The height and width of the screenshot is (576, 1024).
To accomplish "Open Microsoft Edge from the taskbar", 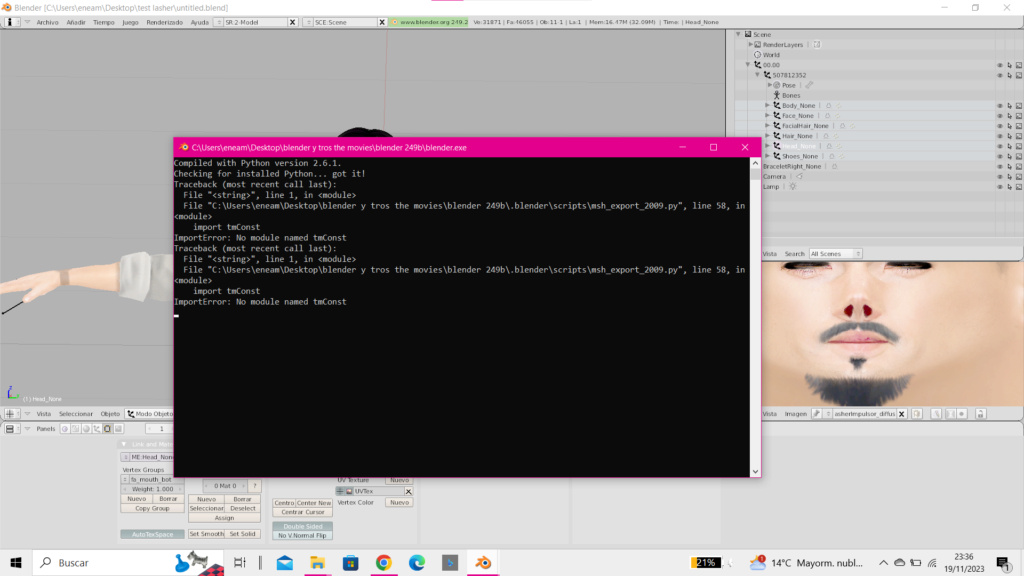I will (x=417, y=562).
